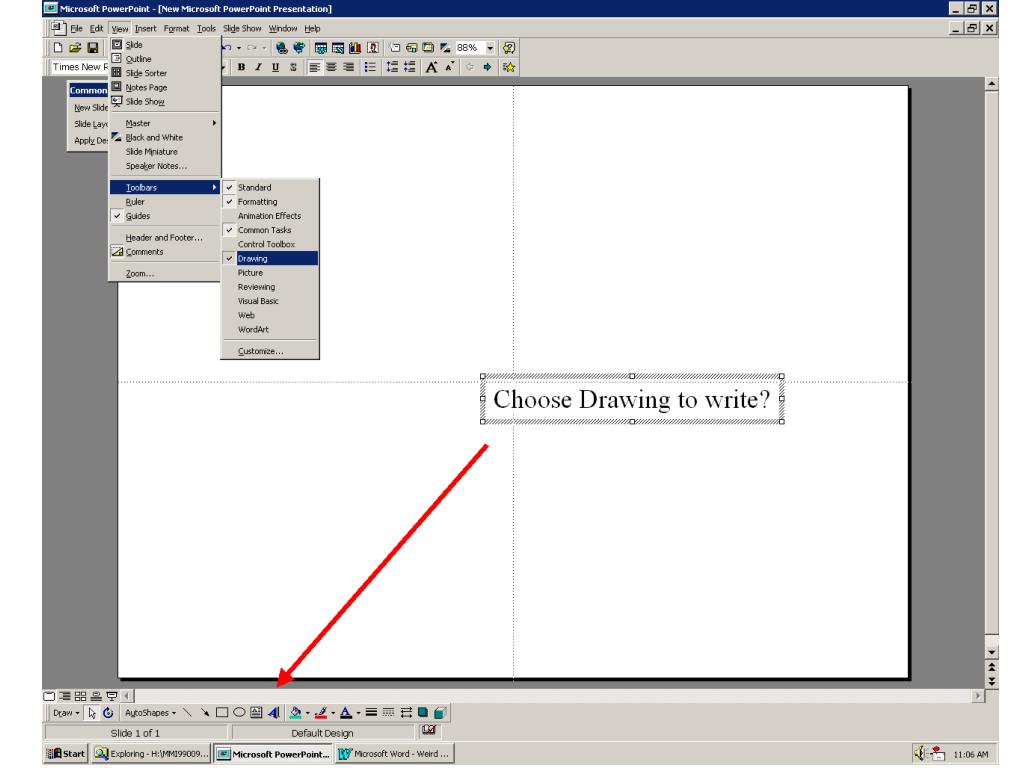Screen dimensions: 1024x768
Task: Apply text Shadow formatting
Action: point(293,67)
